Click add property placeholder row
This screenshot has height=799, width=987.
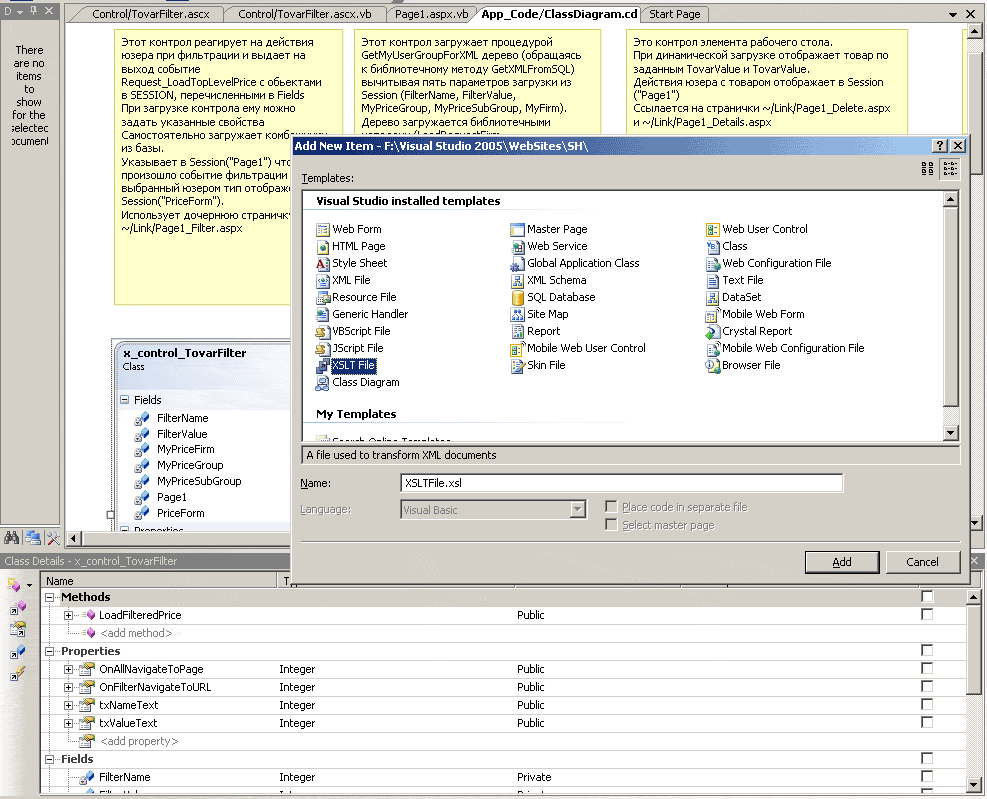click(x=139, y=741)
